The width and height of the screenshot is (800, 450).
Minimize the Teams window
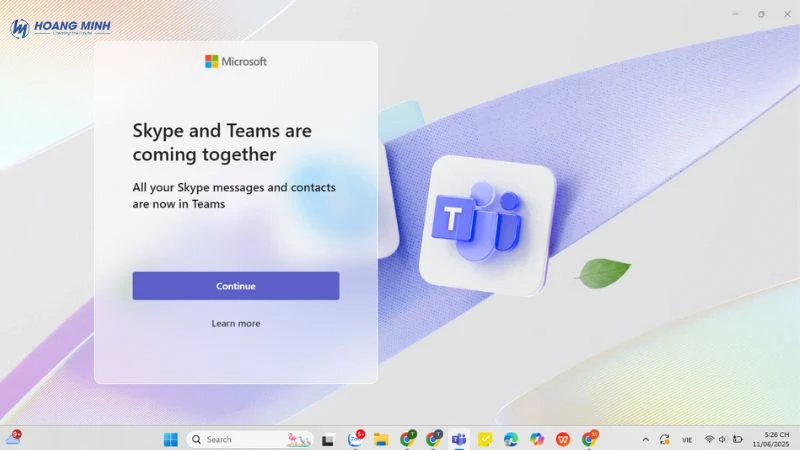(735, 14)
